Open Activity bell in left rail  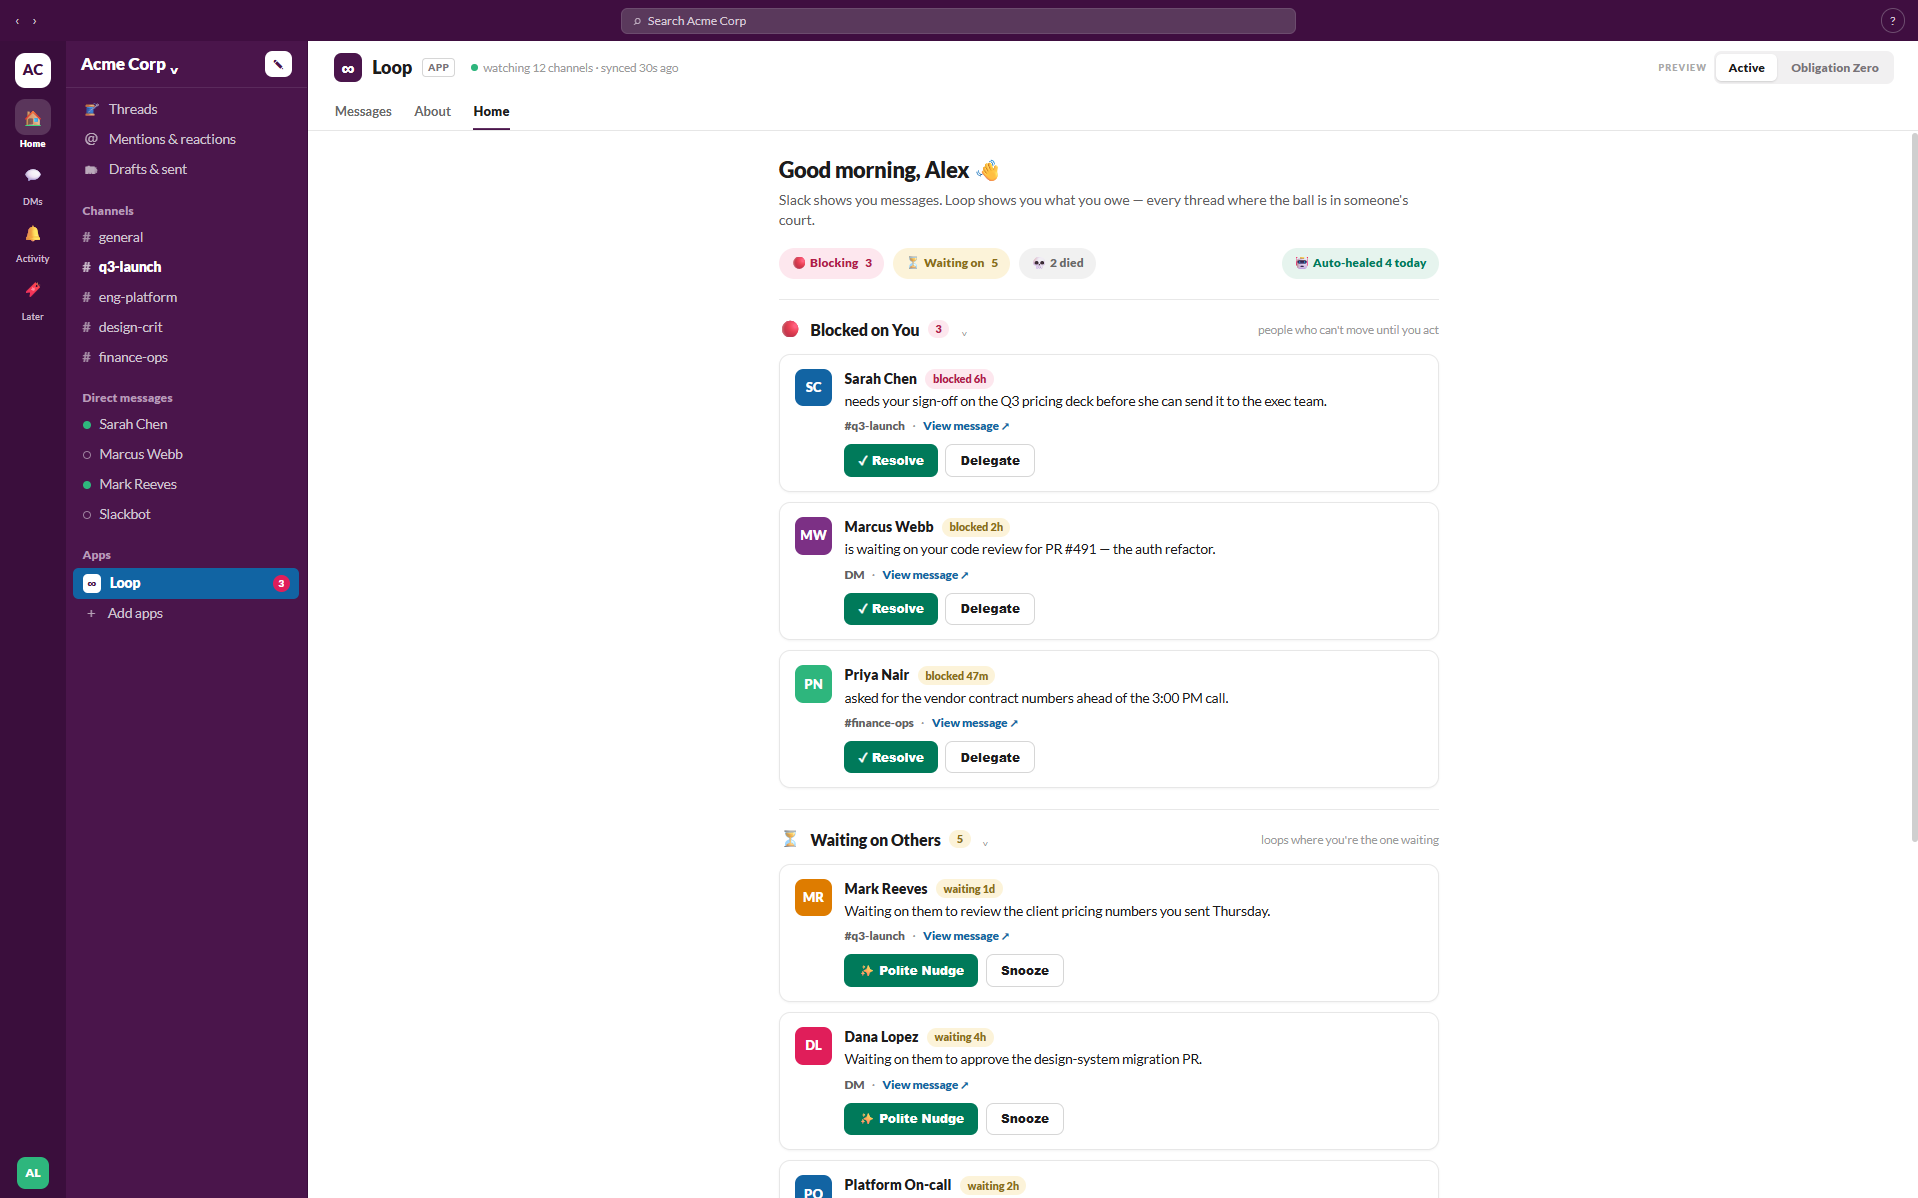pos(32,243)
